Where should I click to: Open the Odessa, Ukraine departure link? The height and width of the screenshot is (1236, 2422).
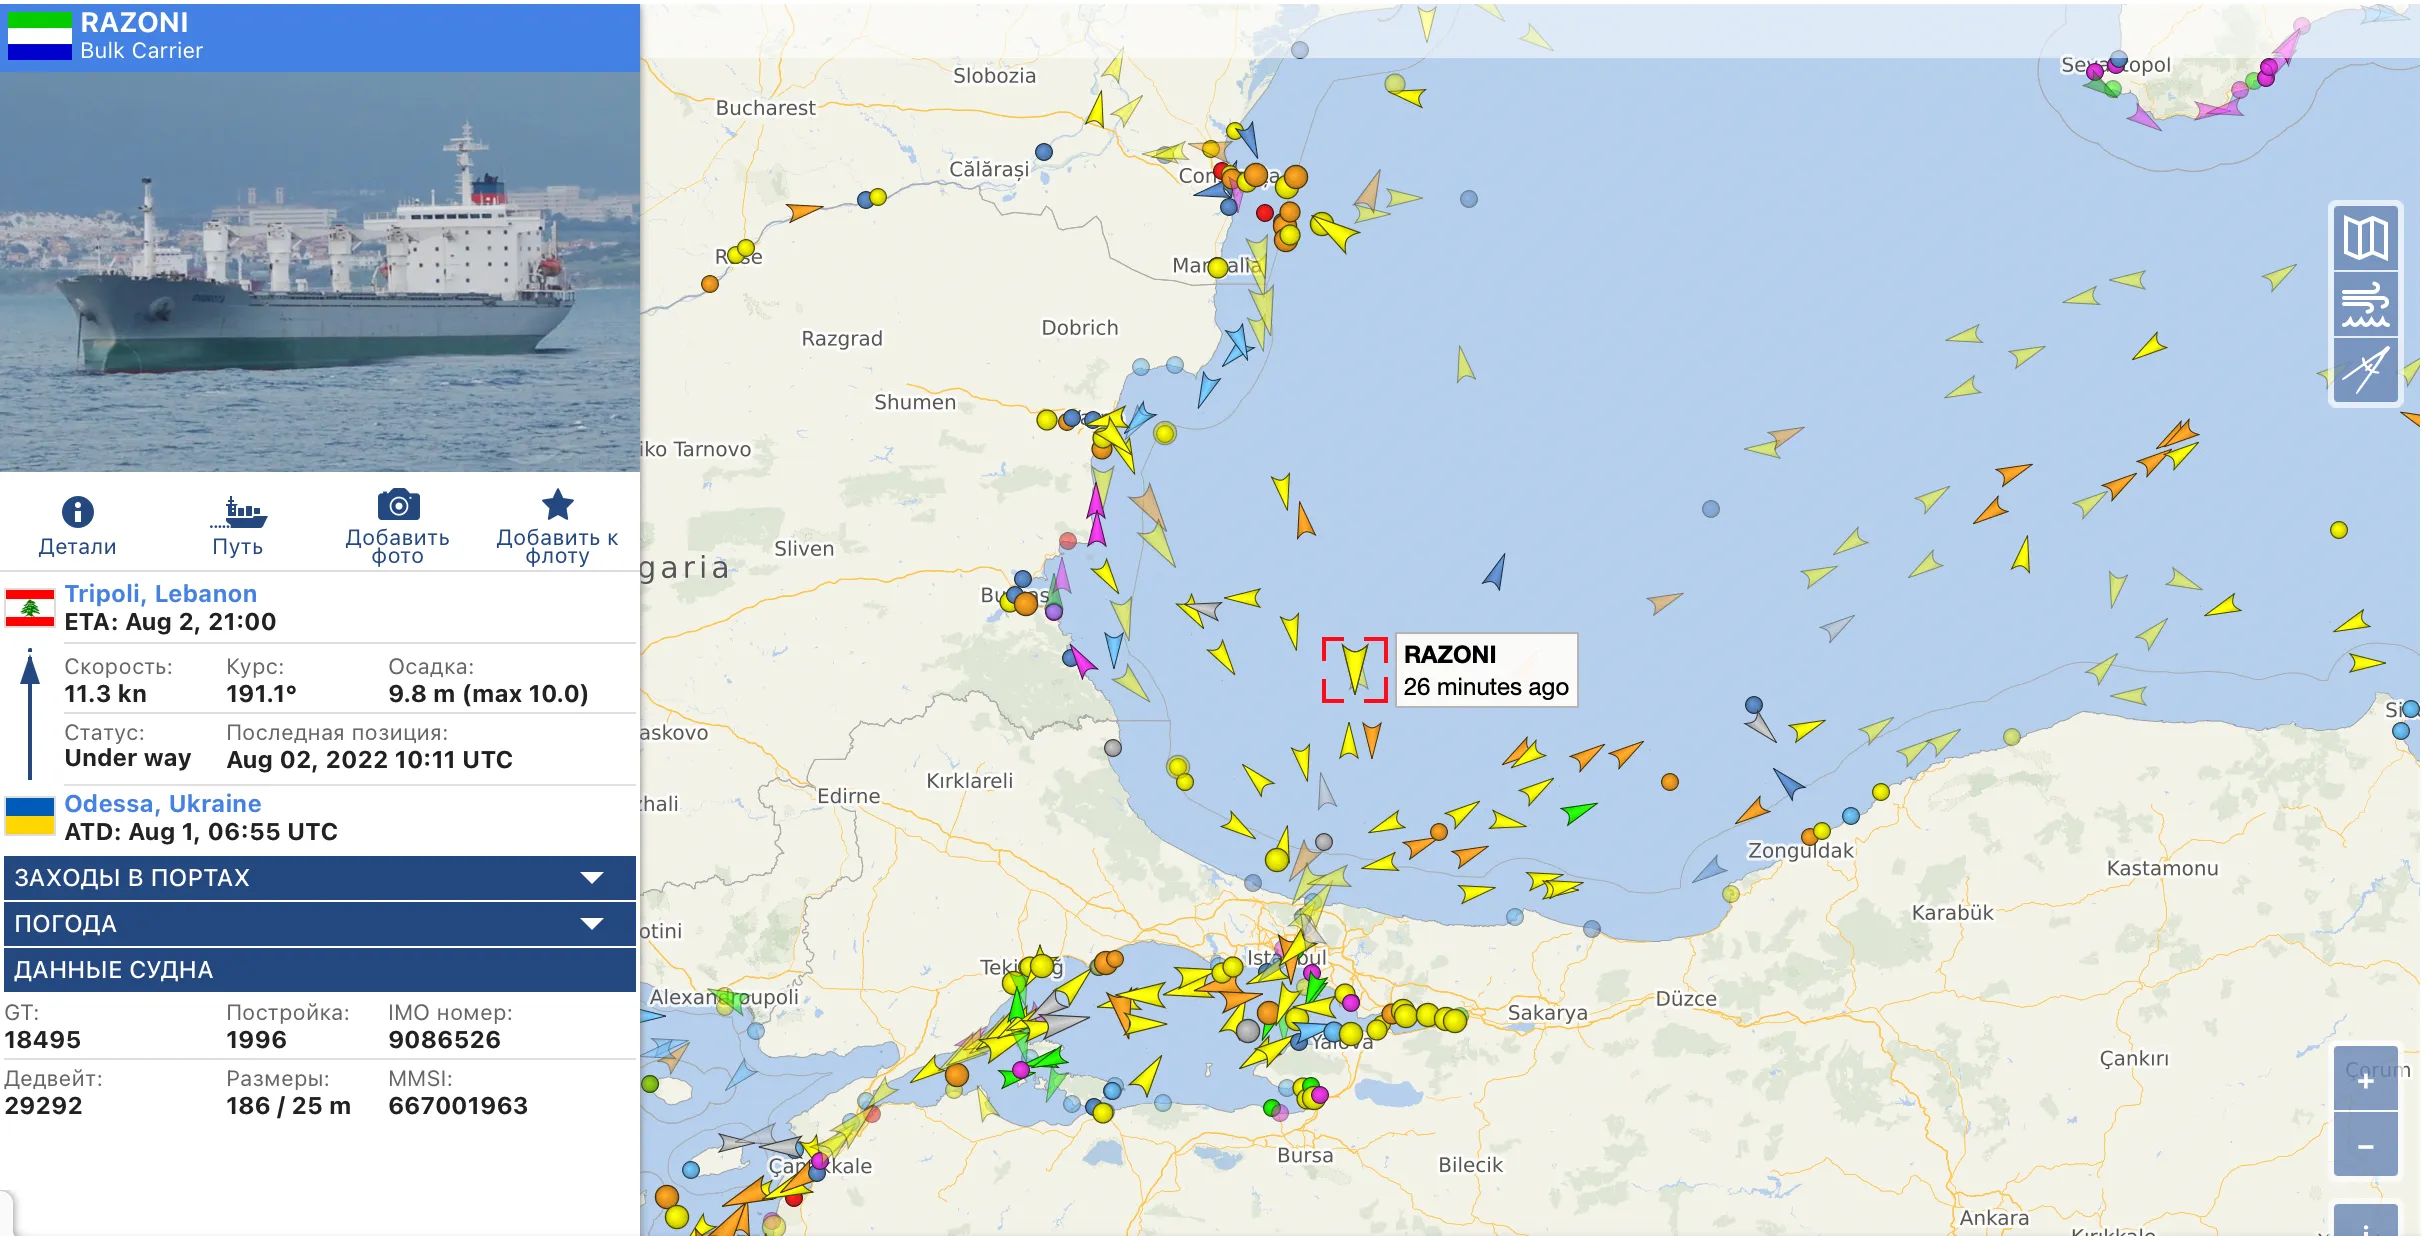pos(162,804)
